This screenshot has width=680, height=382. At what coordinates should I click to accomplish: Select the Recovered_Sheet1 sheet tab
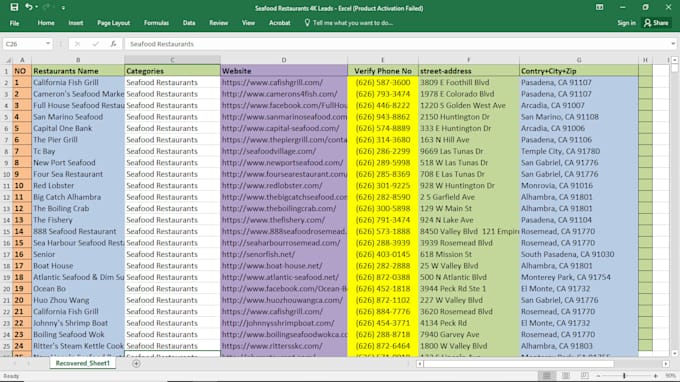(x=82, y=363)
